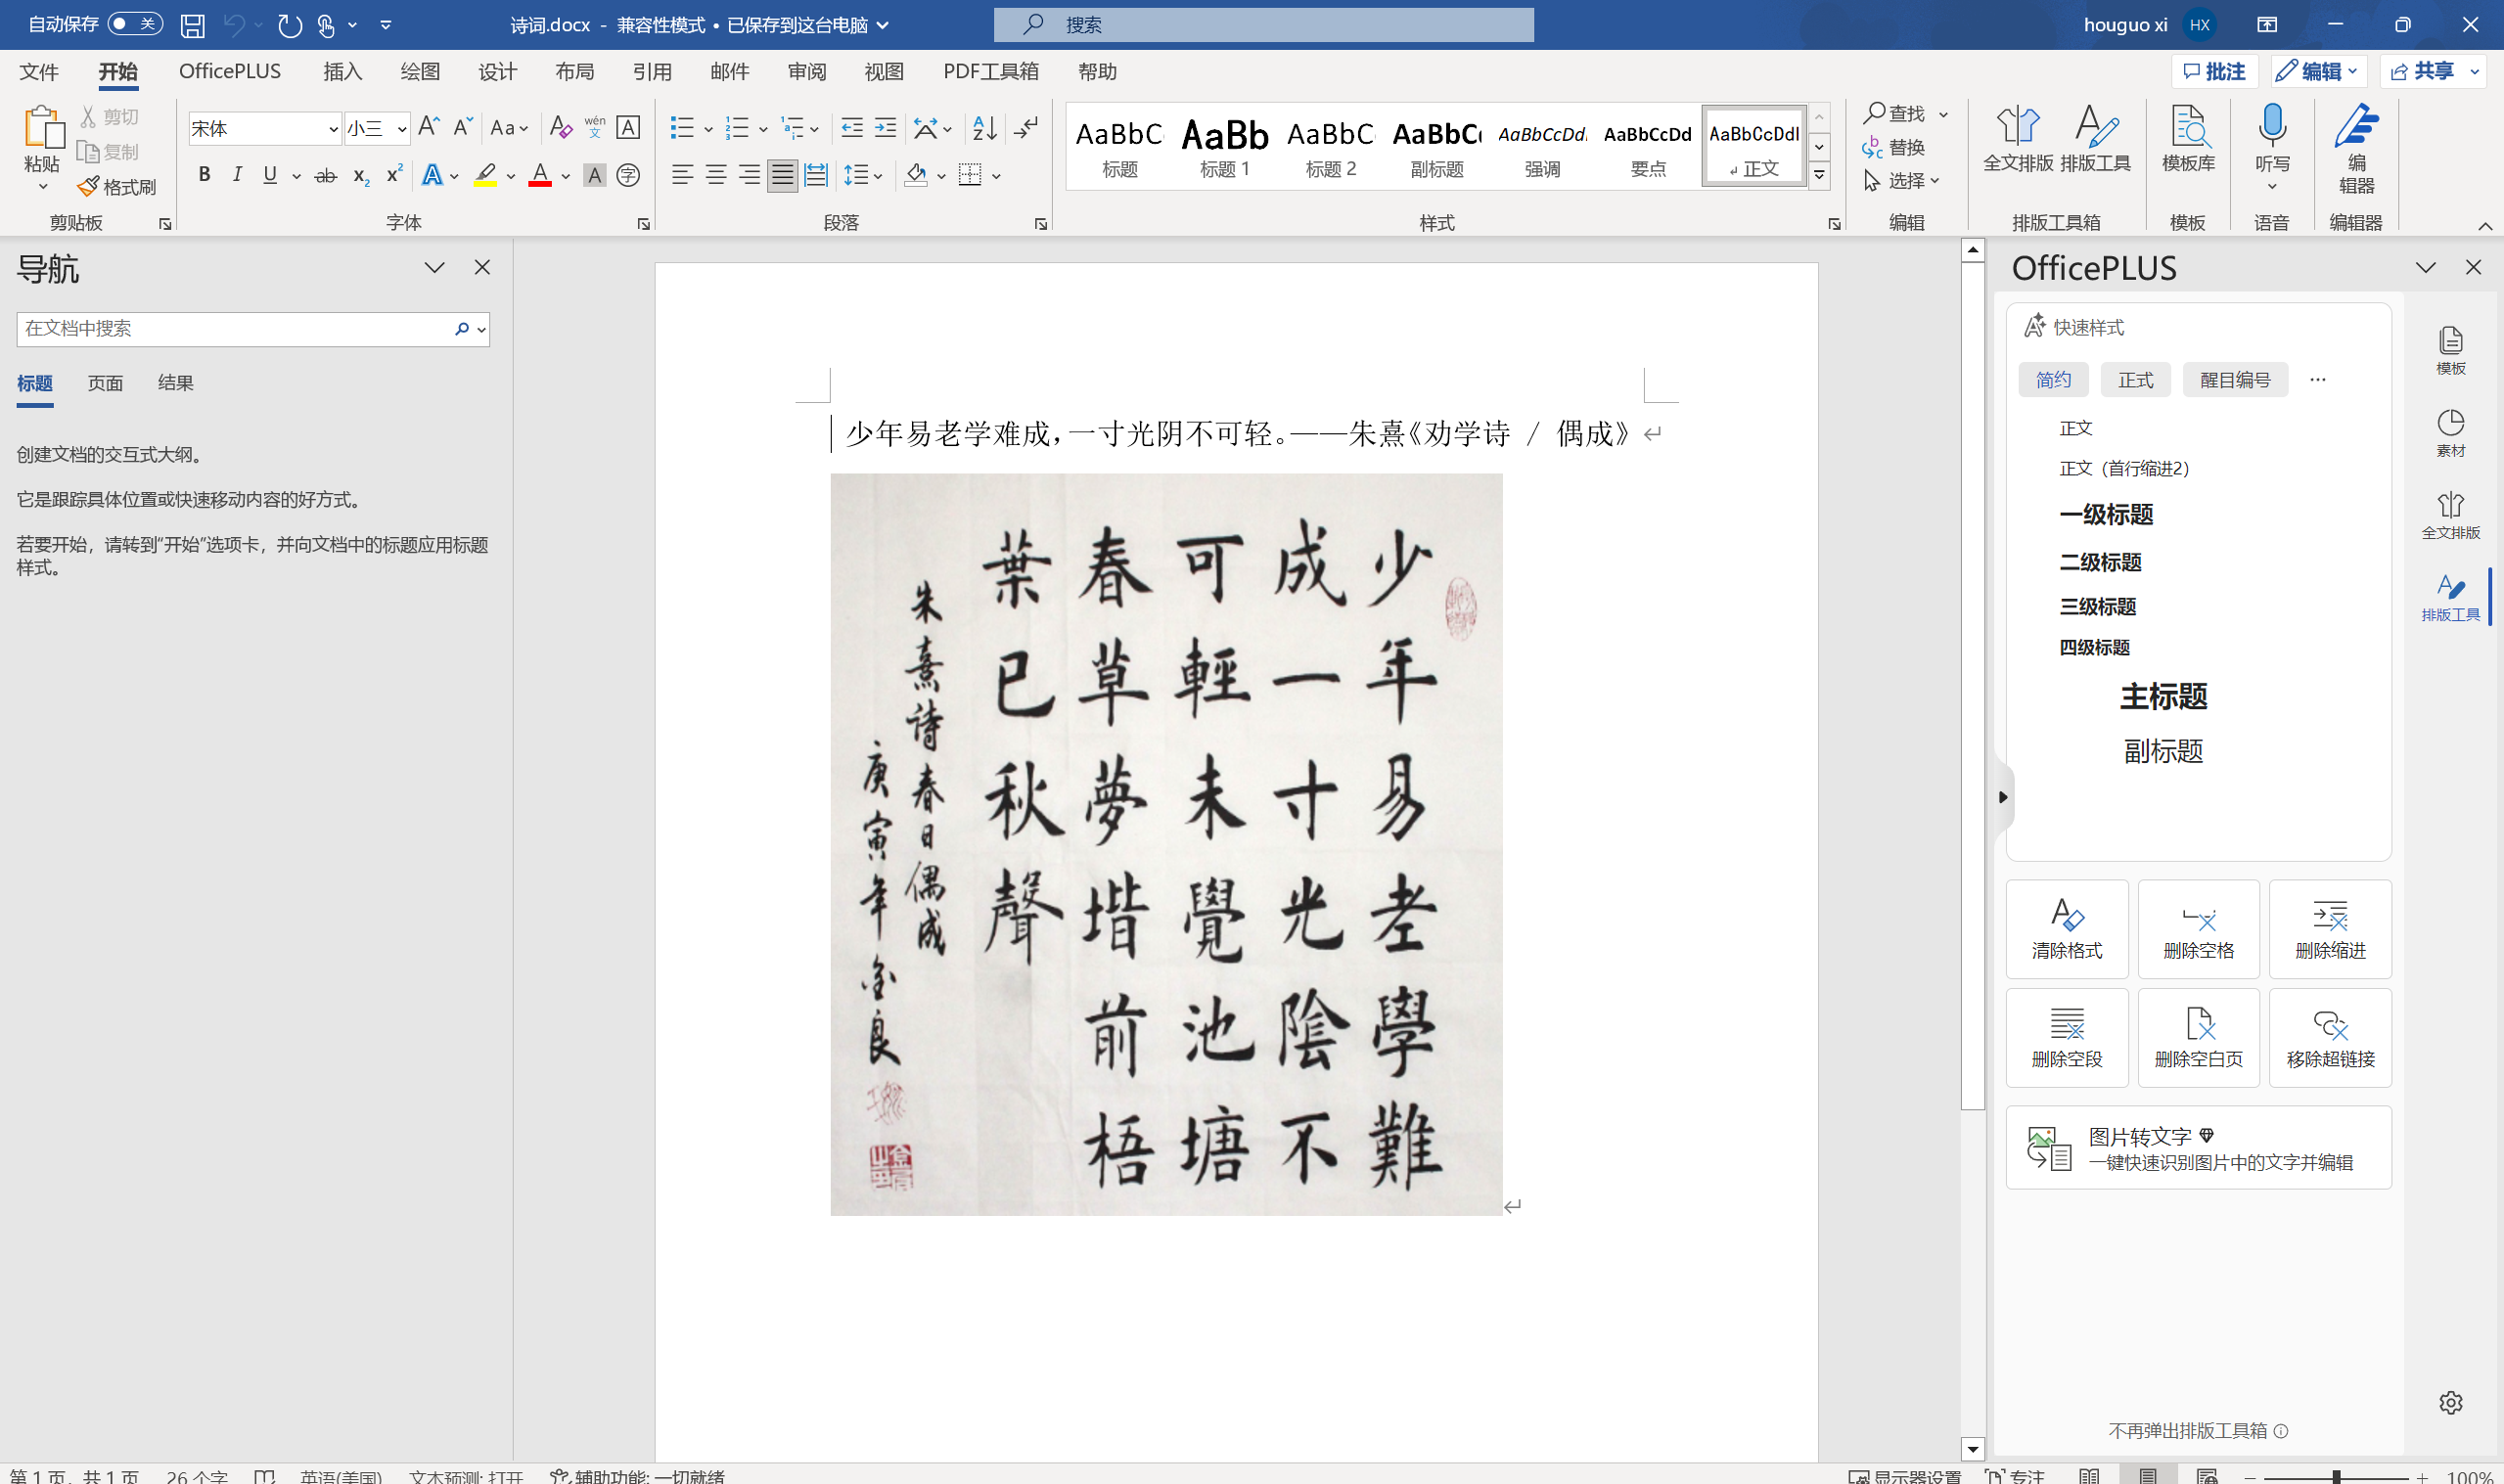Expand the navigation search options dropdown
This screenshot has height=1484, width=2504.
(482, 329)
